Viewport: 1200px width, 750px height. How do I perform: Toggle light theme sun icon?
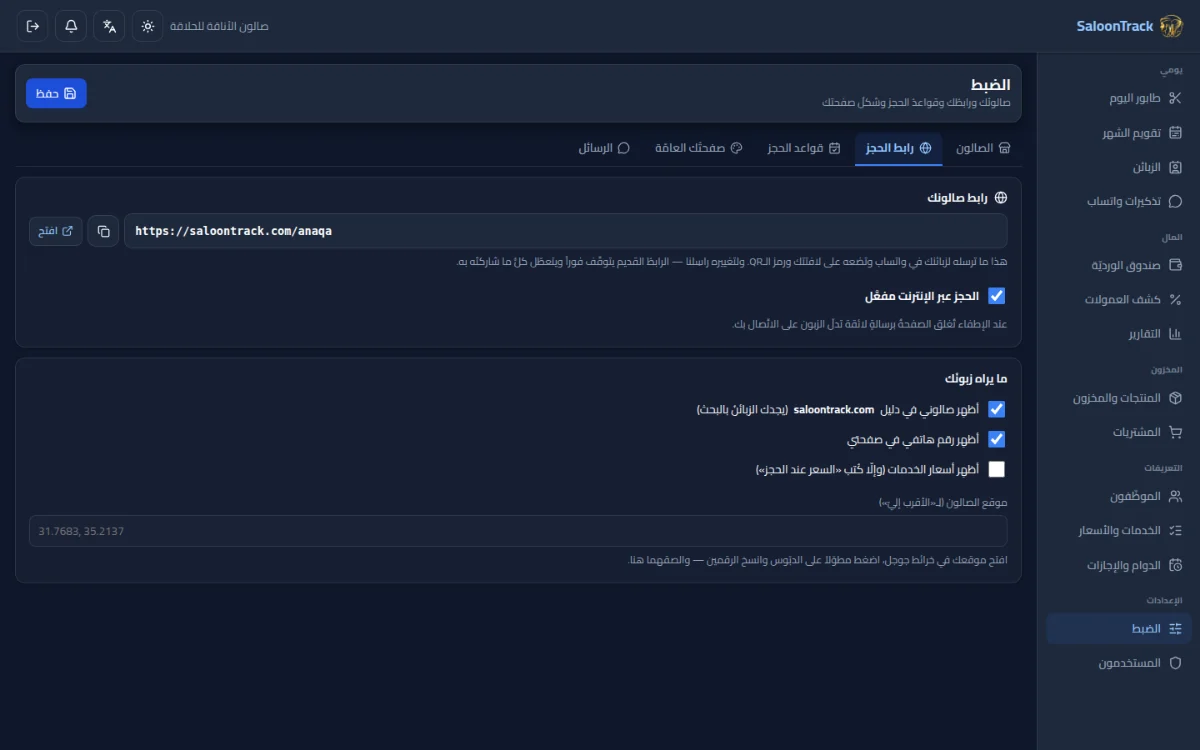tap(147, 26)
